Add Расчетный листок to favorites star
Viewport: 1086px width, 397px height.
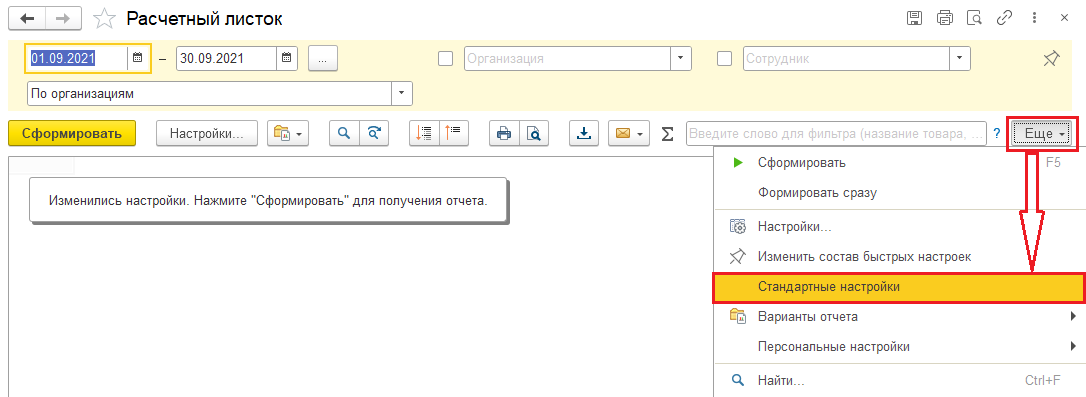tap(104, 19)
